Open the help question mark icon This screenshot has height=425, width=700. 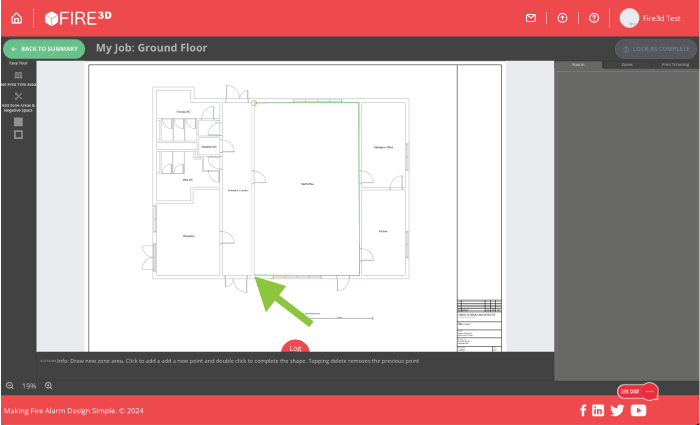pyautogui.click(x=594, y=18)
